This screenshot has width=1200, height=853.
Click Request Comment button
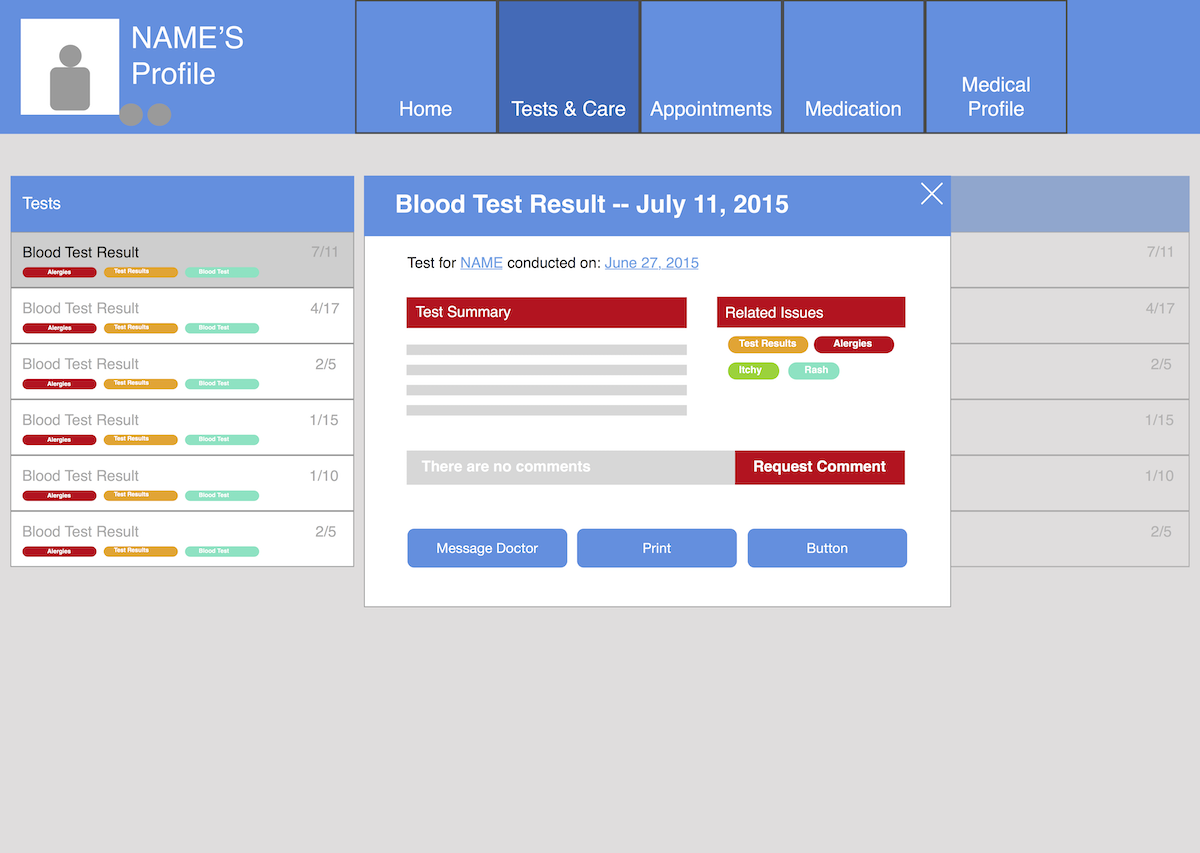pyautogui.click(x=819, y=467)
